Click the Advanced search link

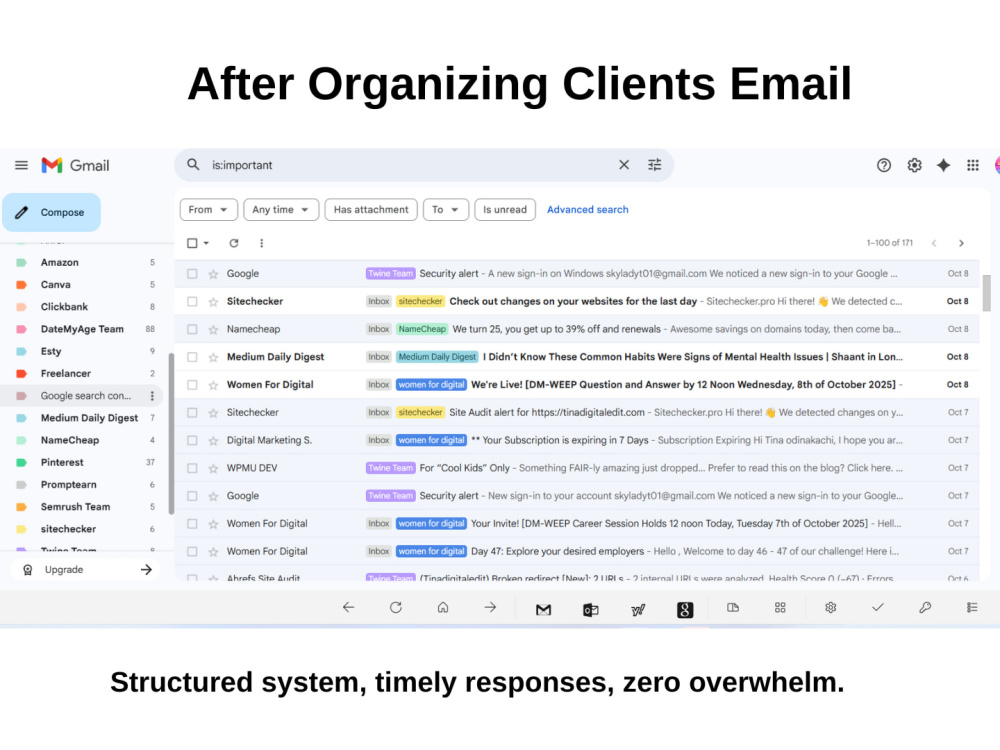(587, 209)
